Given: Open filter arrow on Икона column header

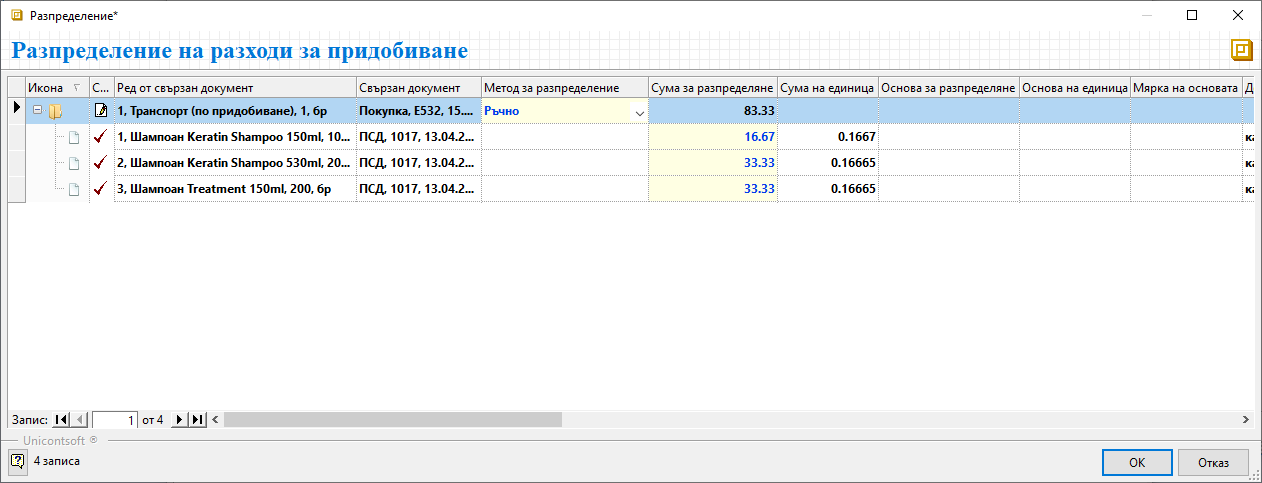Looking at the screenshot, I should point(78,87).
